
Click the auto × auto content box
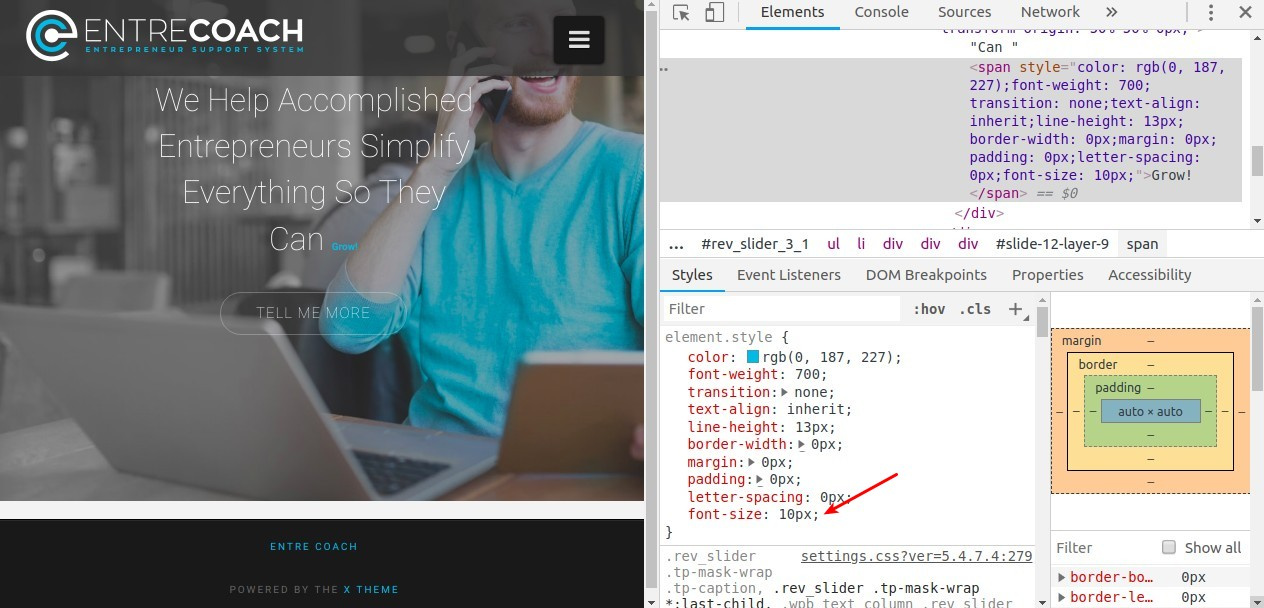1150,411
